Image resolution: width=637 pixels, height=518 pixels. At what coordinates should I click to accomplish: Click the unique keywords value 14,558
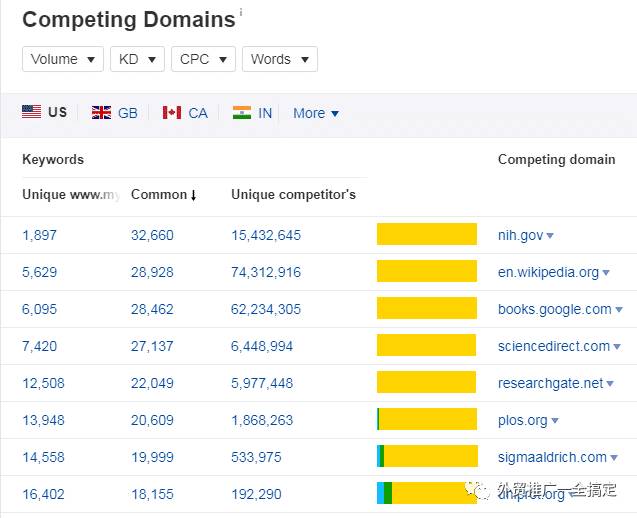pyautogui.click(x=43, y=457)
